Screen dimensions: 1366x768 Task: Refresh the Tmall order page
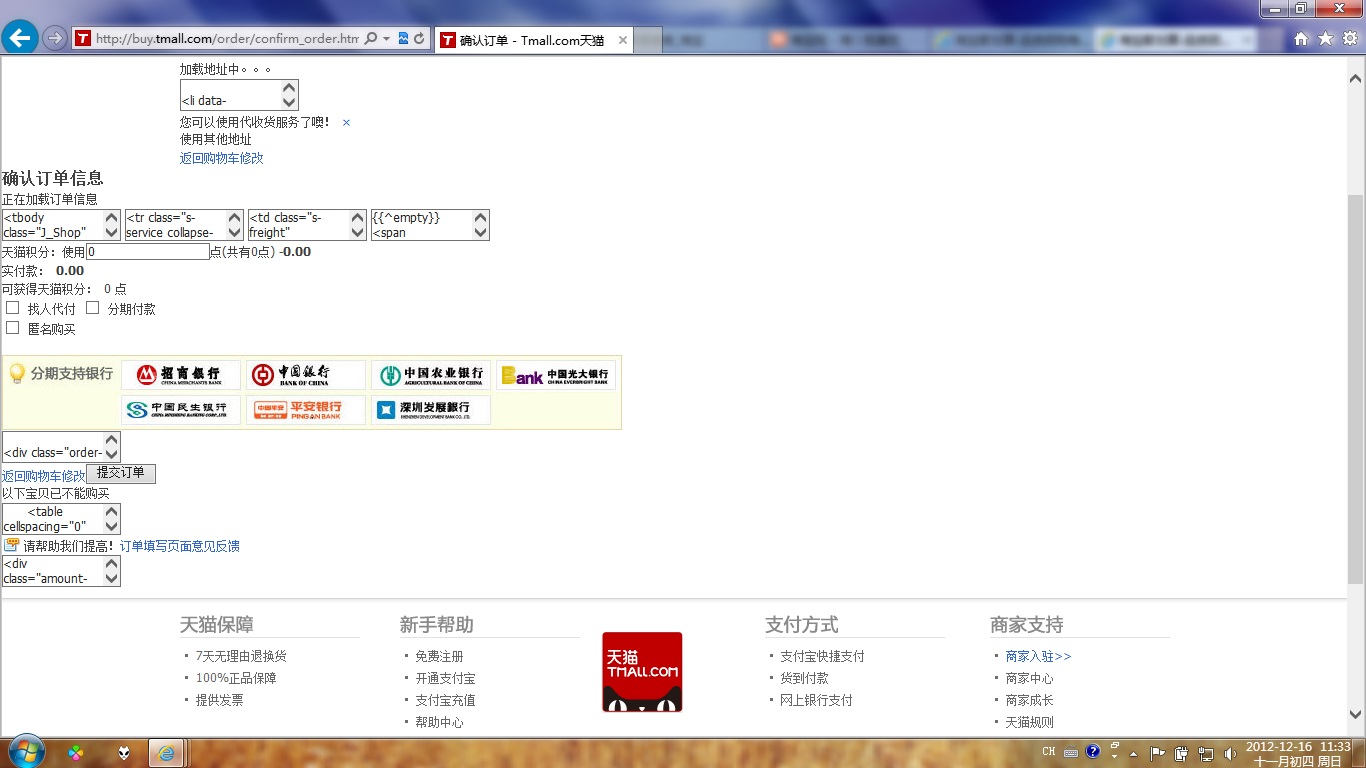pos(419,39)
